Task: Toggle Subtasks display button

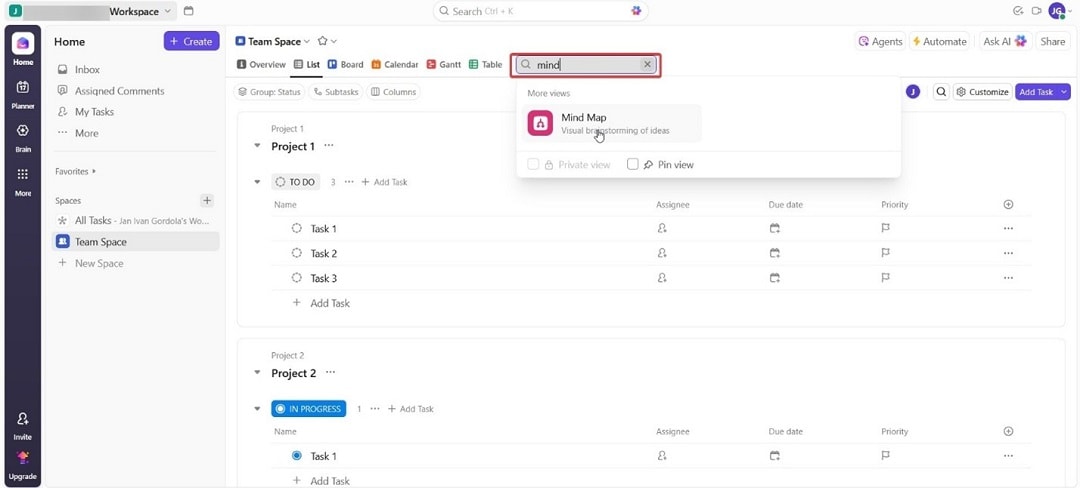Action: point(335,92)
